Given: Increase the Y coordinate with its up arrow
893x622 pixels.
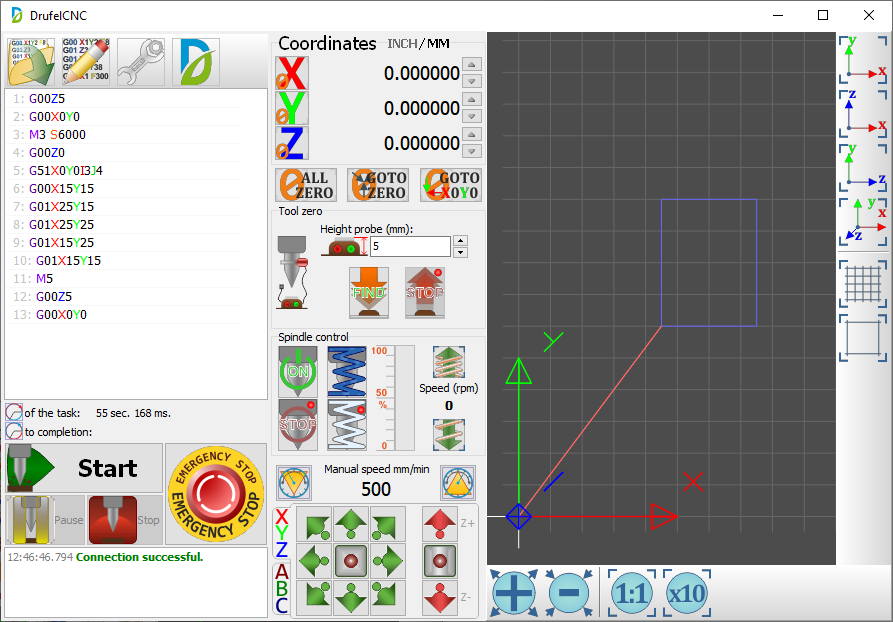Looking at the screenshot, I should pos(473,99).
